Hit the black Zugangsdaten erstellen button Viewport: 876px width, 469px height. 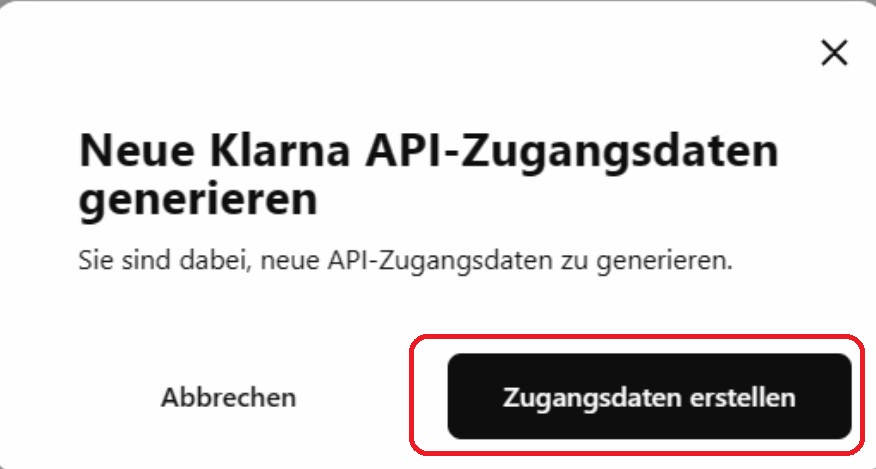point(649,396)
